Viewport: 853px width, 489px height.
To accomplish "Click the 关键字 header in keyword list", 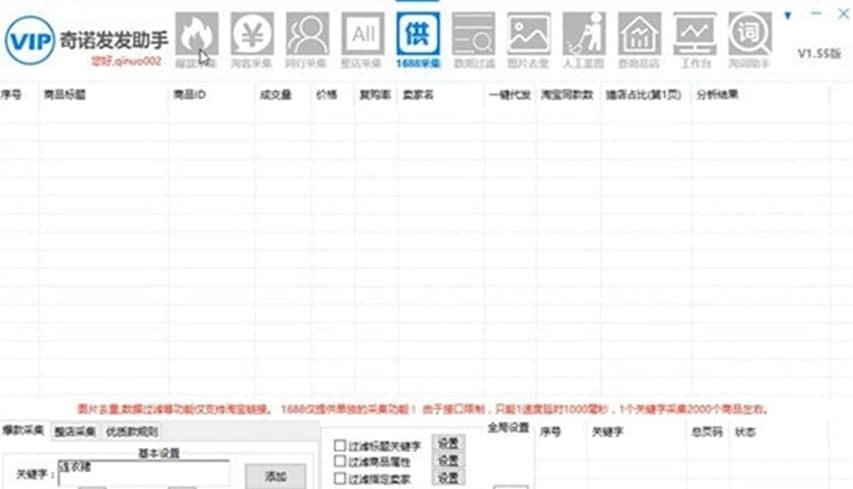I will point(607,432).
